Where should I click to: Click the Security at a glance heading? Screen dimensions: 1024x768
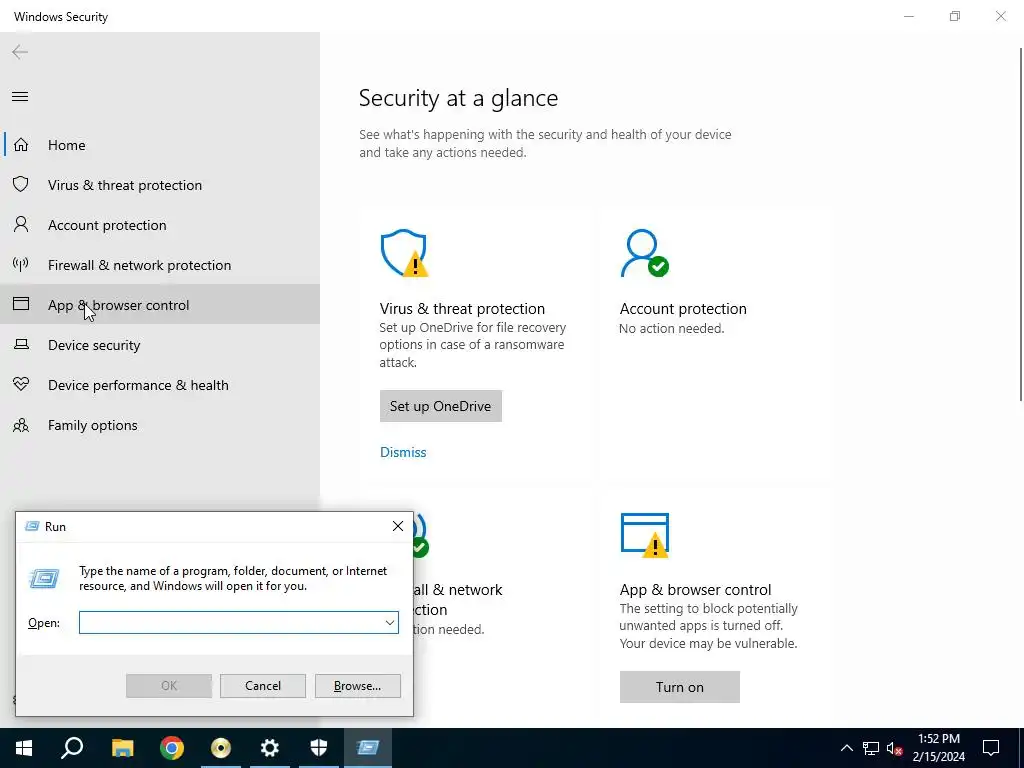point(458,98)
